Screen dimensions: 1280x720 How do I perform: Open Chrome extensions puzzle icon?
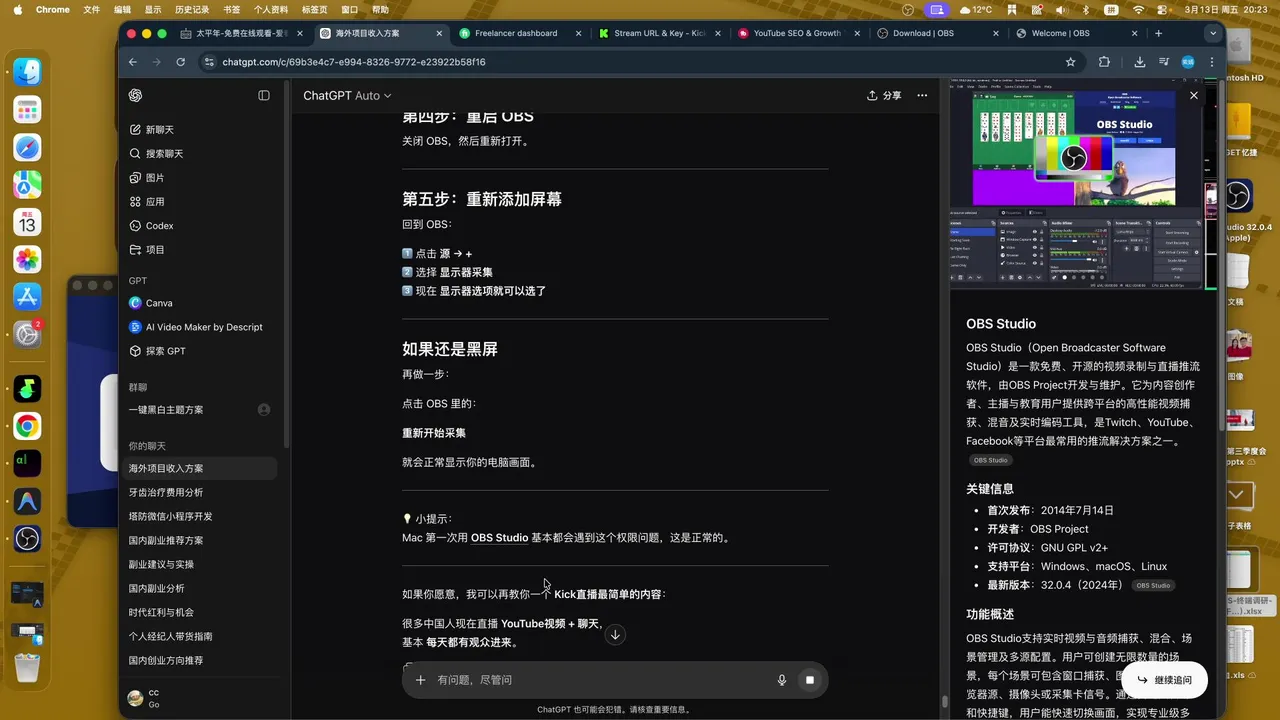click(x=1104, y=62)
